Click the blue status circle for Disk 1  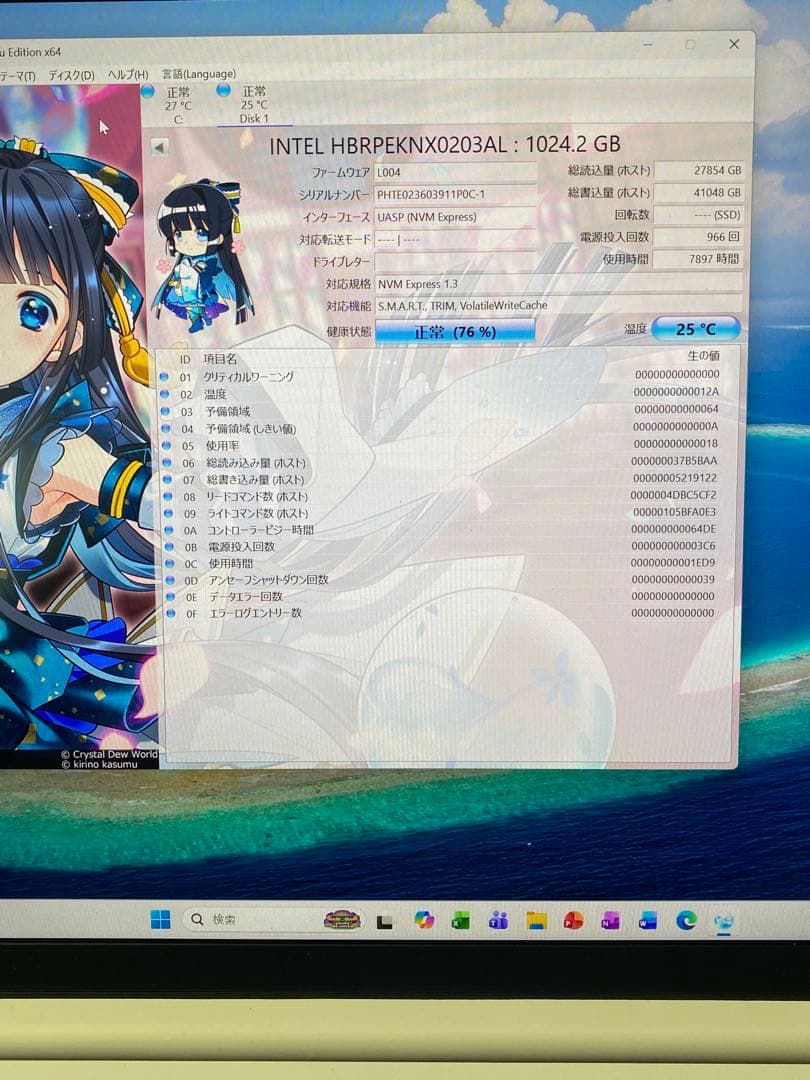[x=223, y=90]
